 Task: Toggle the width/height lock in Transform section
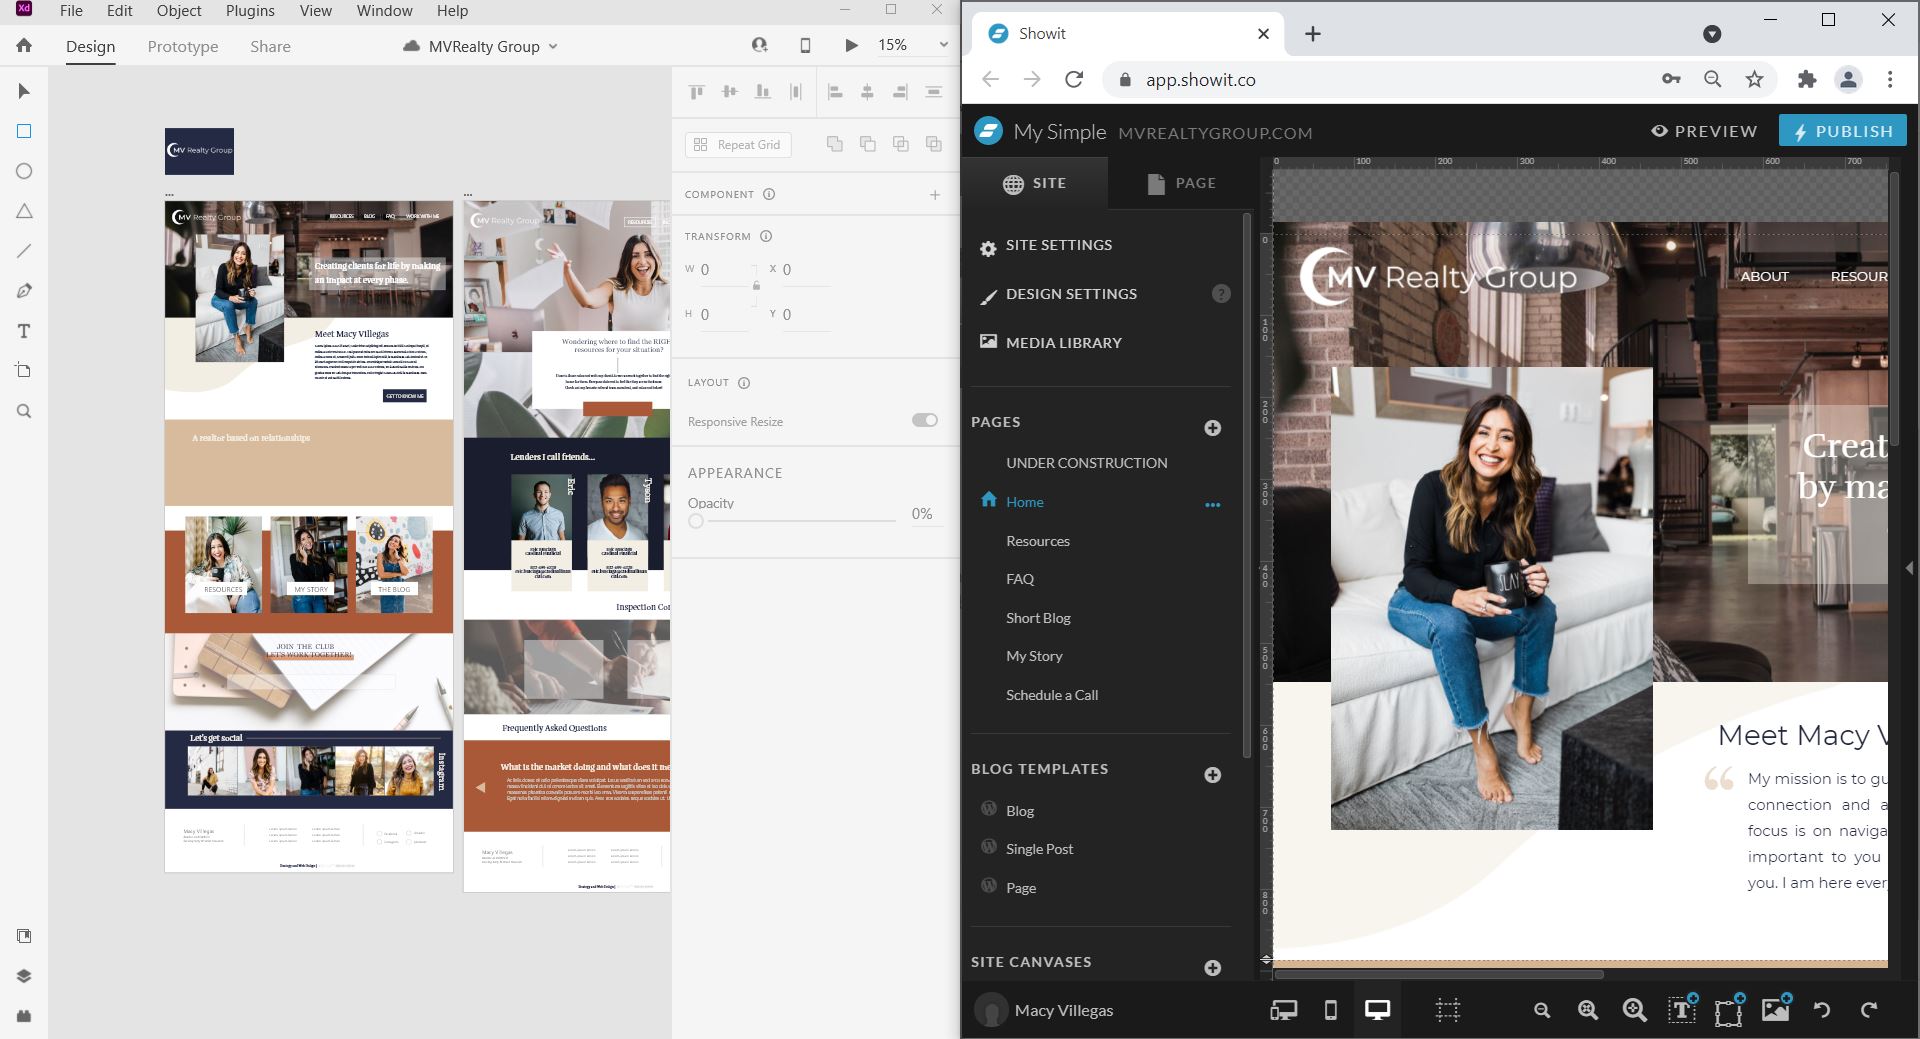(x=756, y=285)
